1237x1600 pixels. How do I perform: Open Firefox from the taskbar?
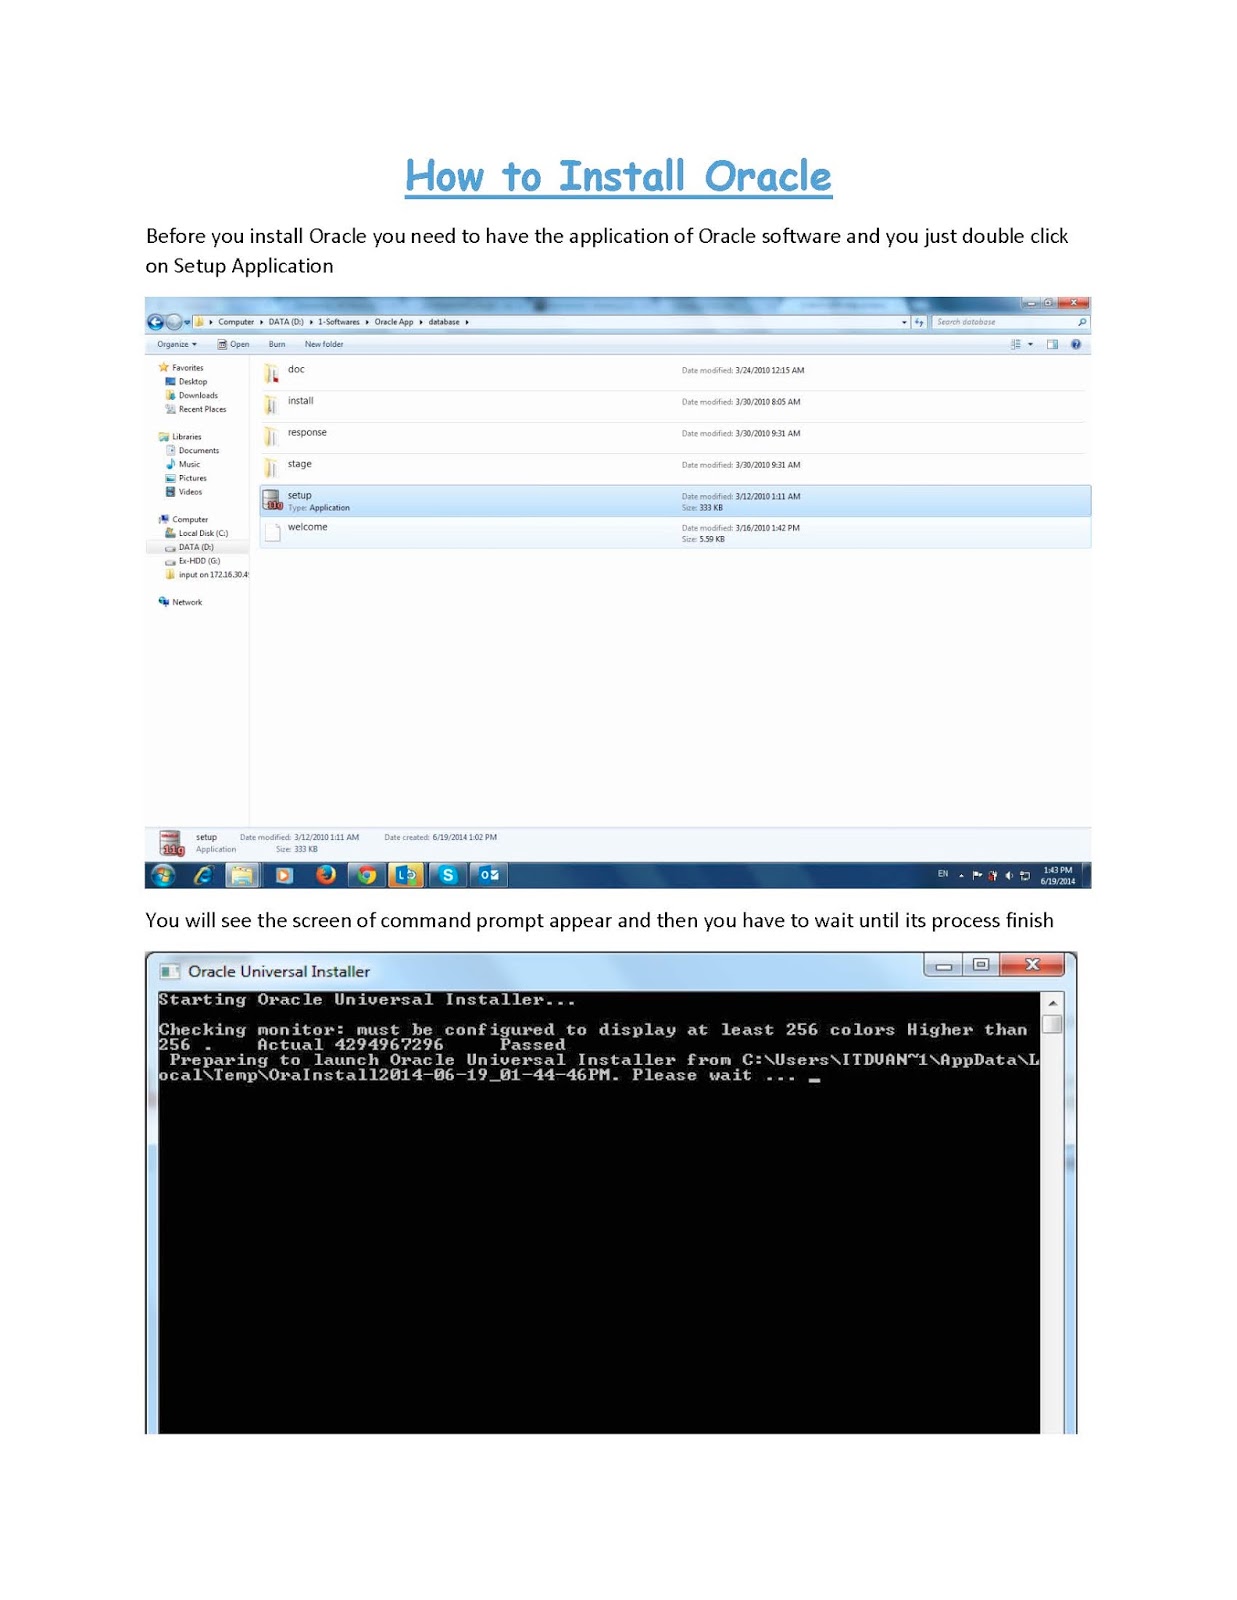326,875
